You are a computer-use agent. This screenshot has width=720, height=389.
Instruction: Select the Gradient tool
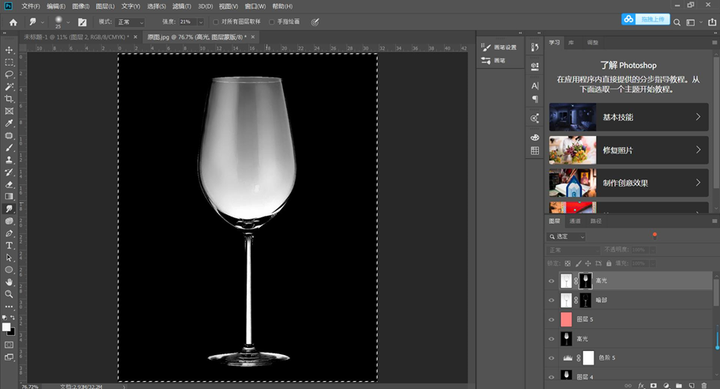(x=9, y=197)
